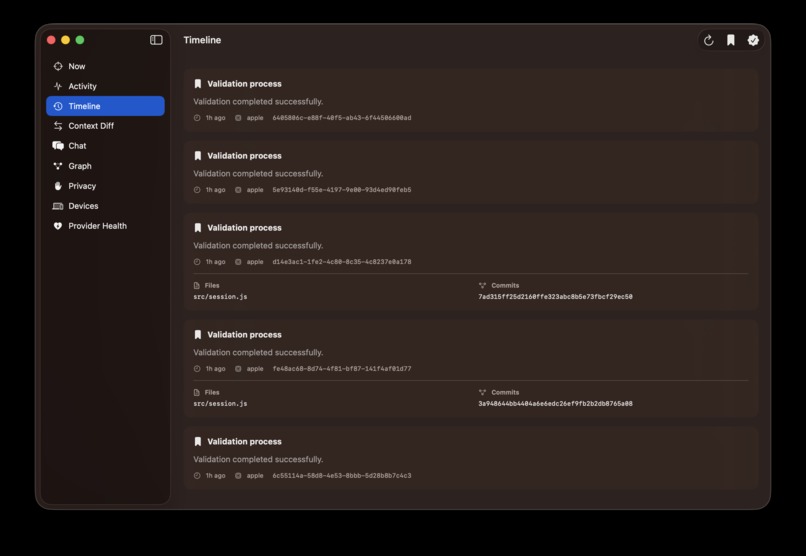806x556 pixels.
Task: Click the yellow minimize window button
Action: click(x=65, y=40)
